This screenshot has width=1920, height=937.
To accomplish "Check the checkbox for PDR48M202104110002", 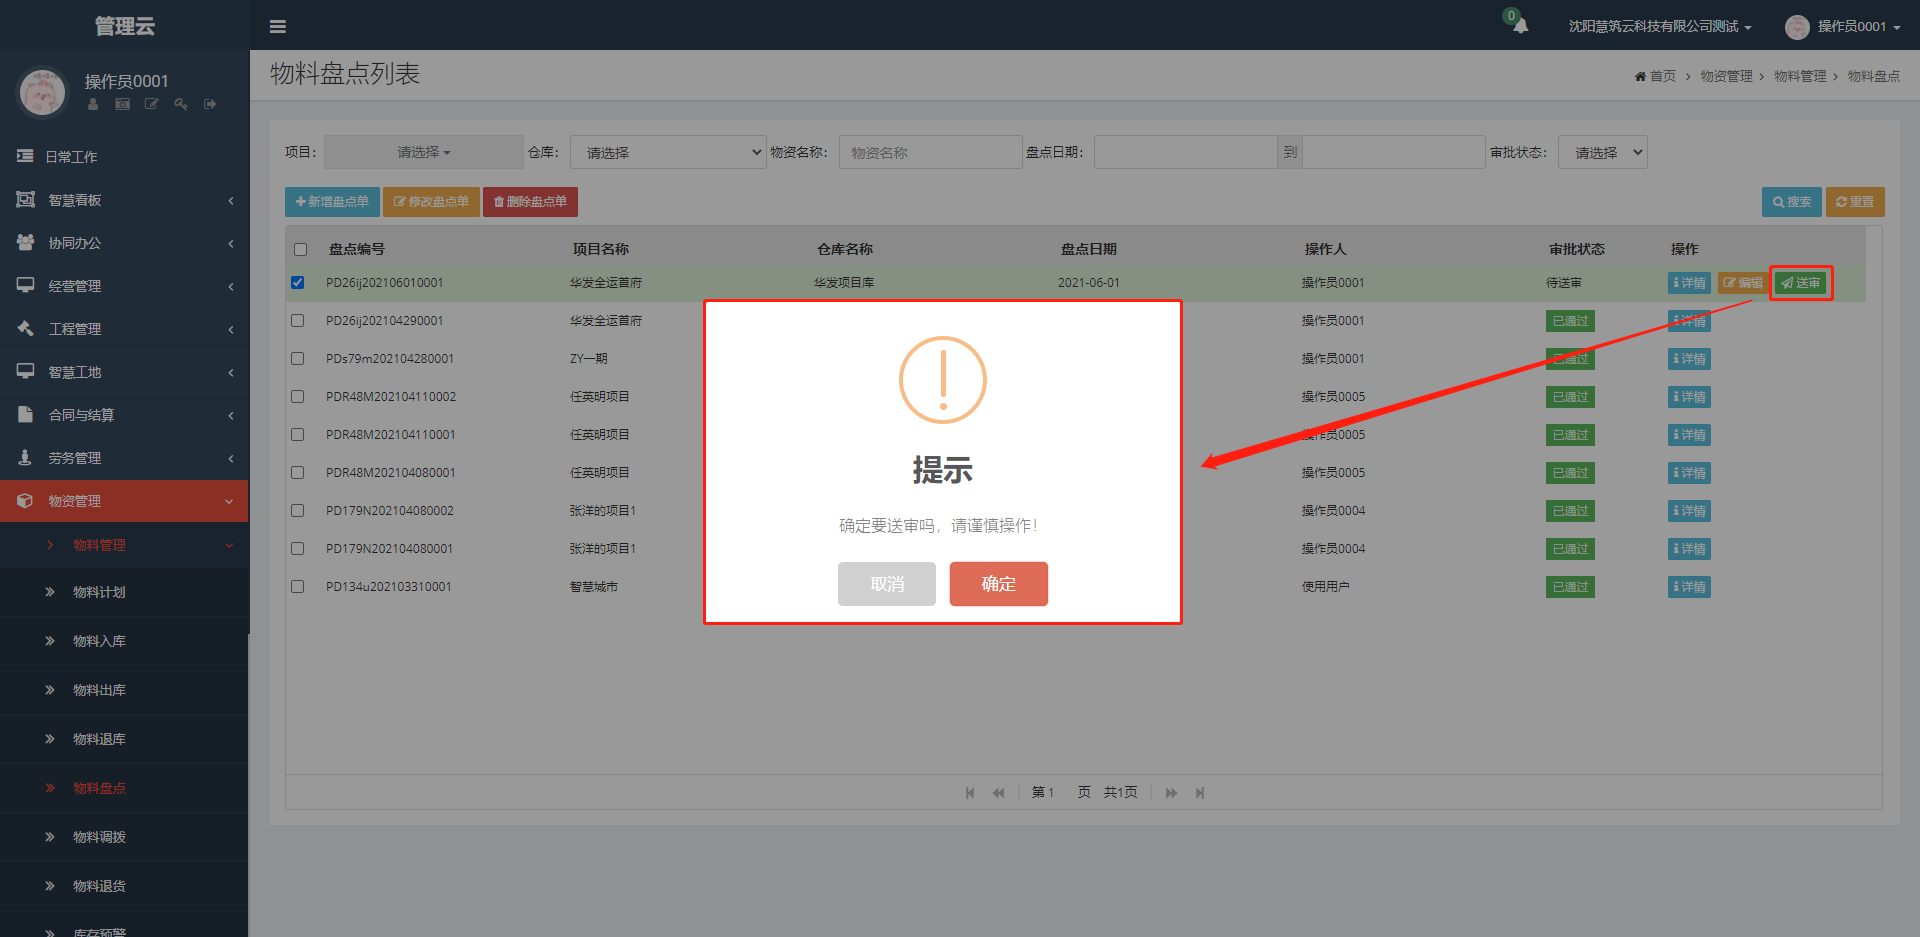I will (297, 396).
